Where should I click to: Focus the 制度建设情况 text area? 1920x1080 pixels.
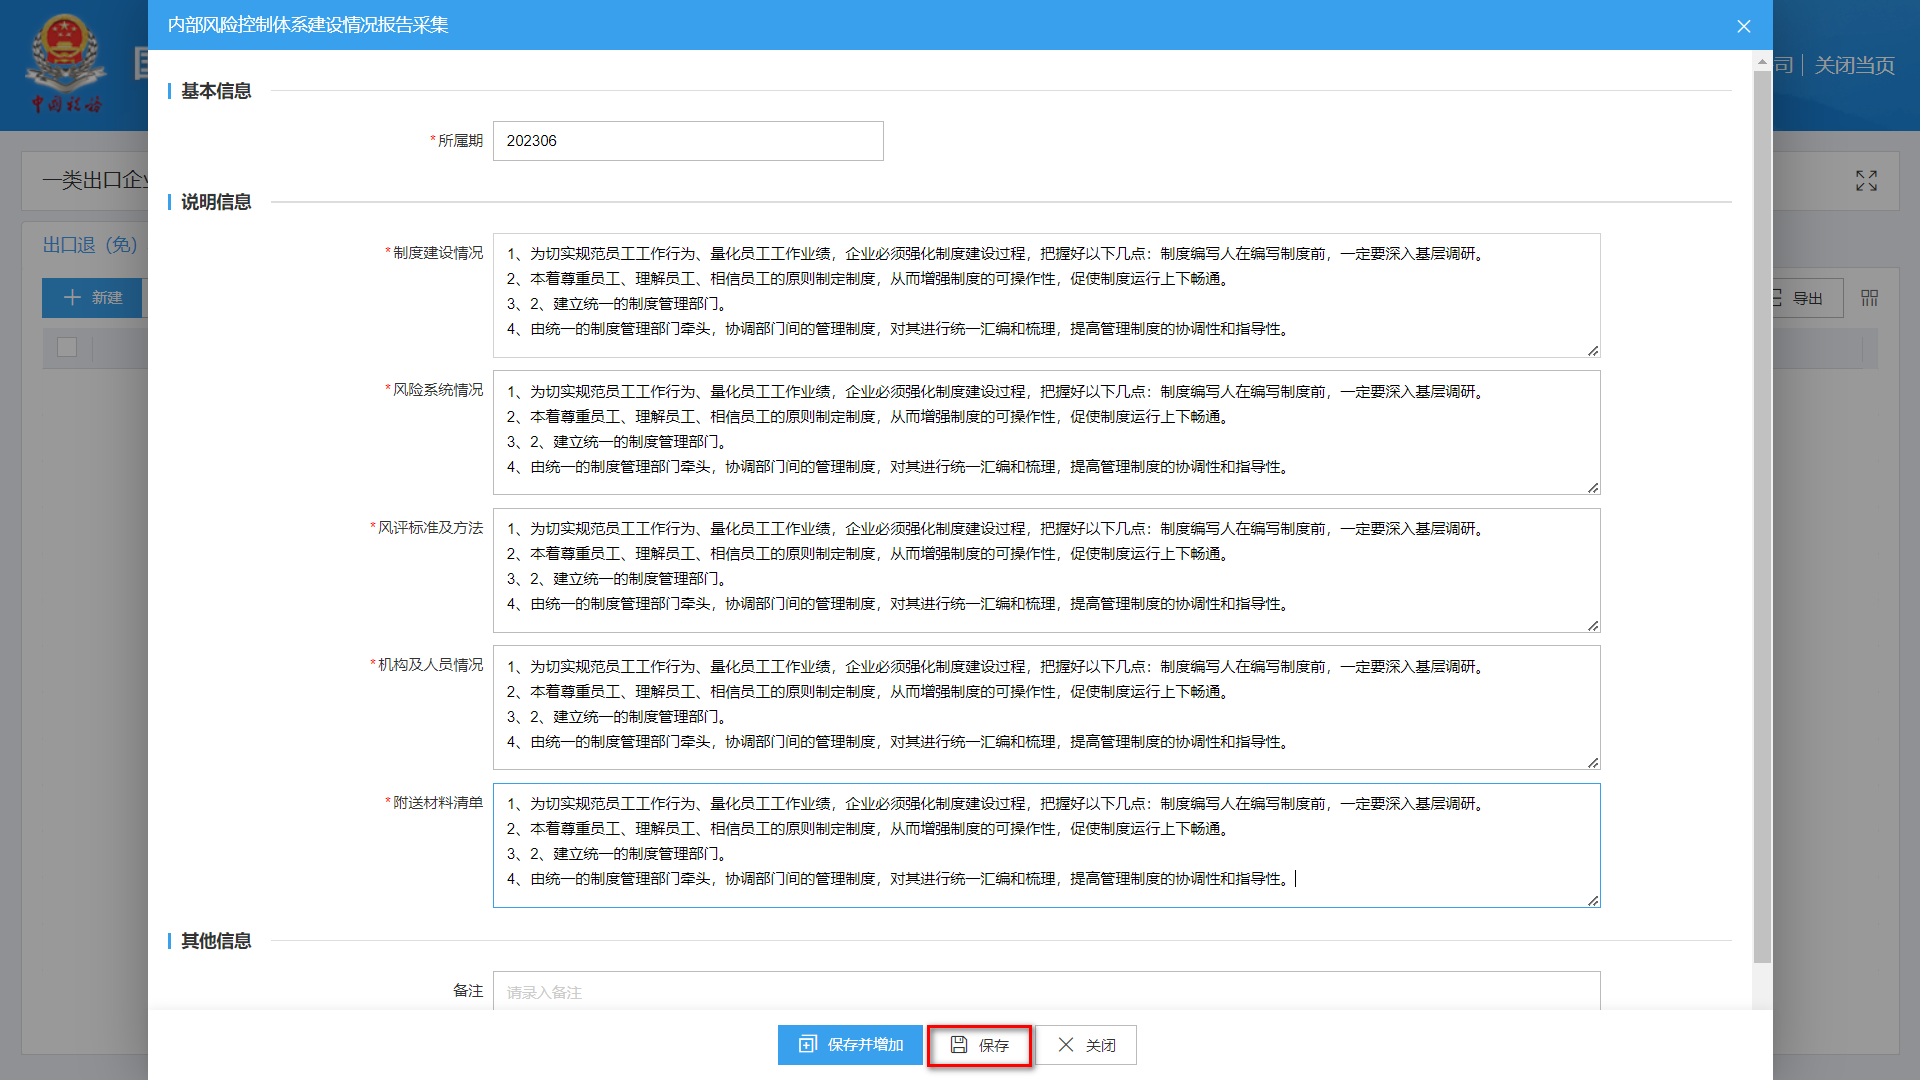(1046, 295)
